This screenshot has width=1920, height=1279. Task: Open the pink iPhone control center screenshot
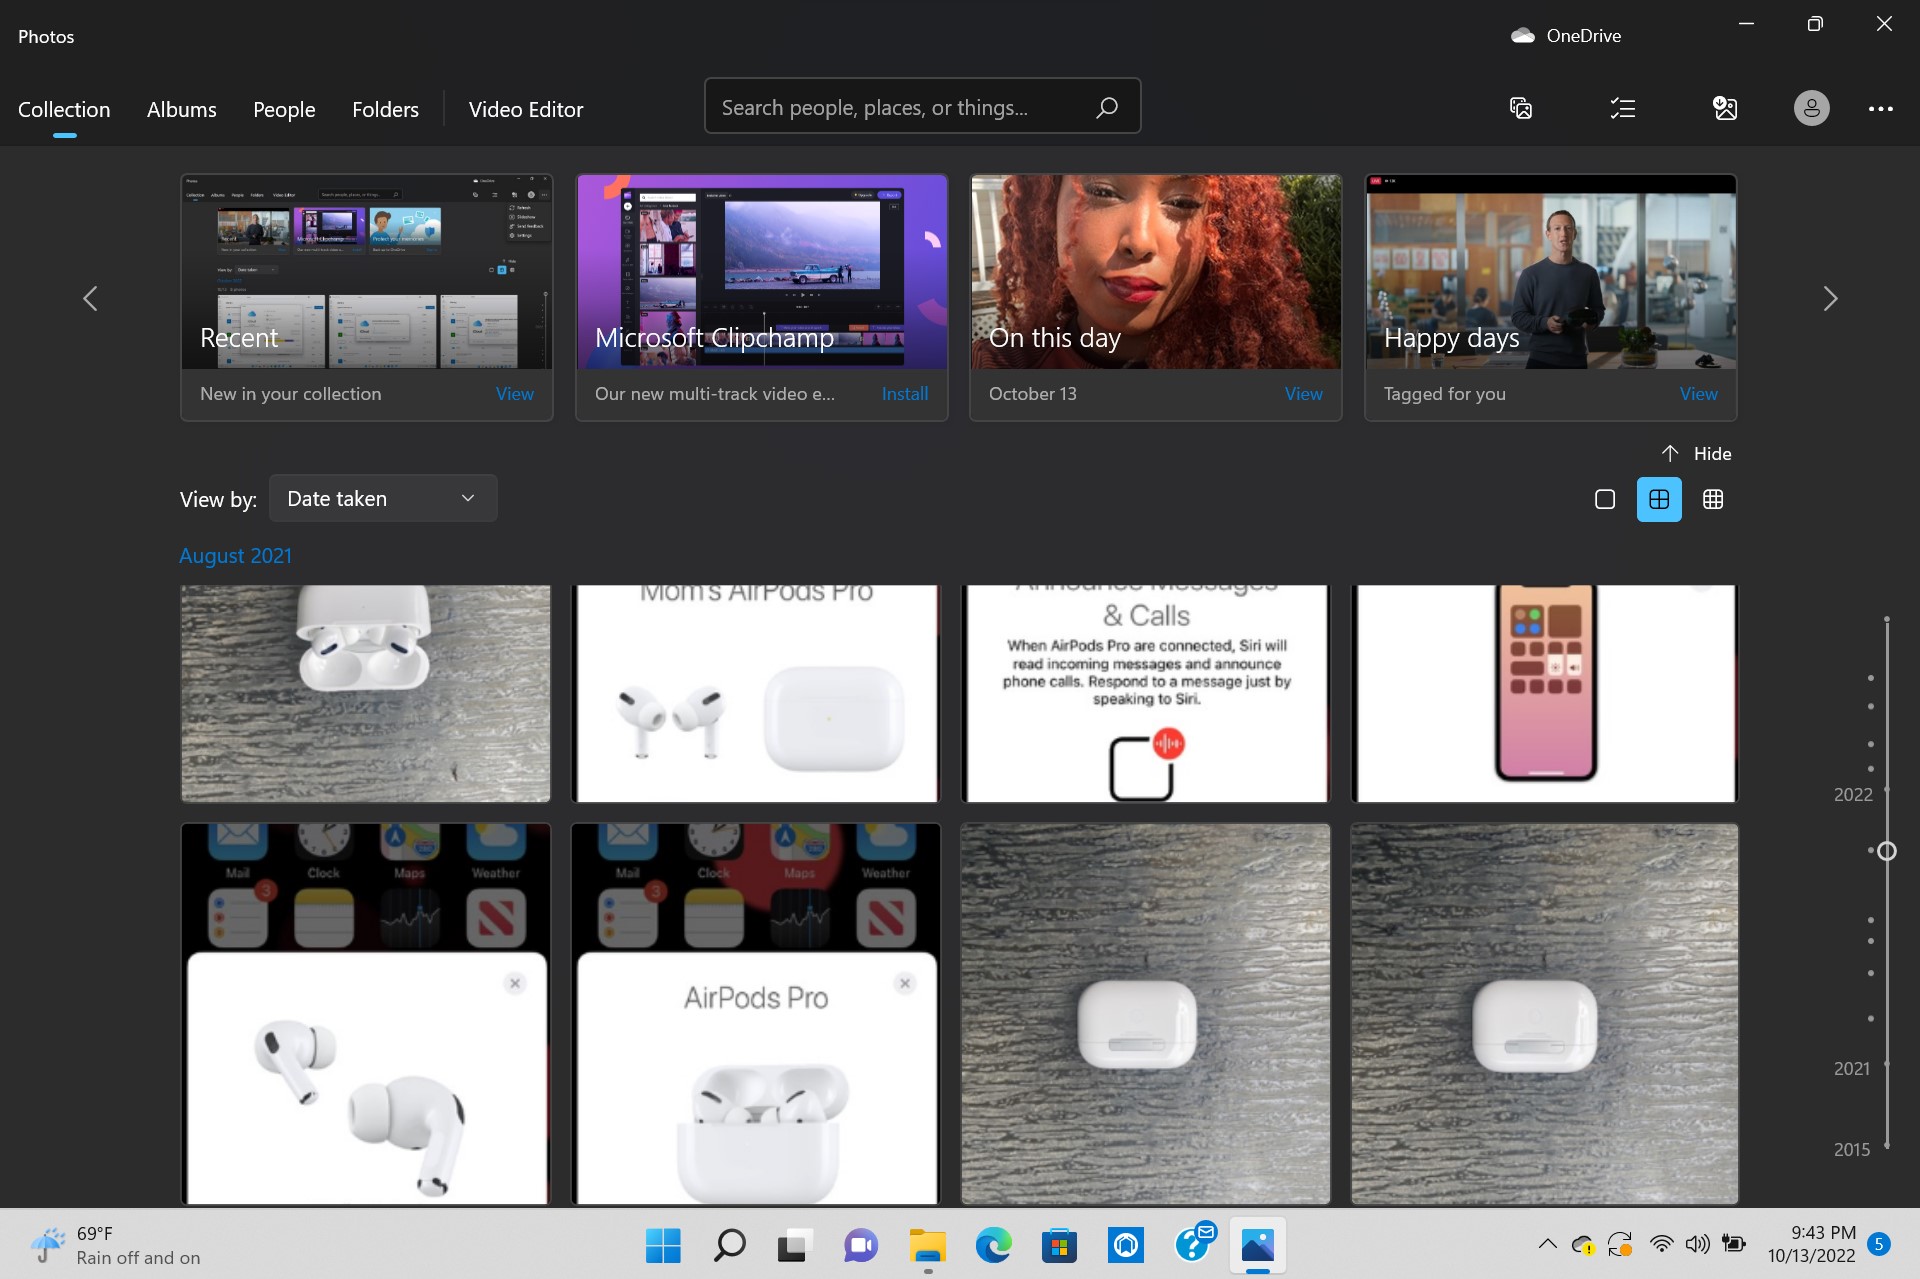[x=1544, y=693]
